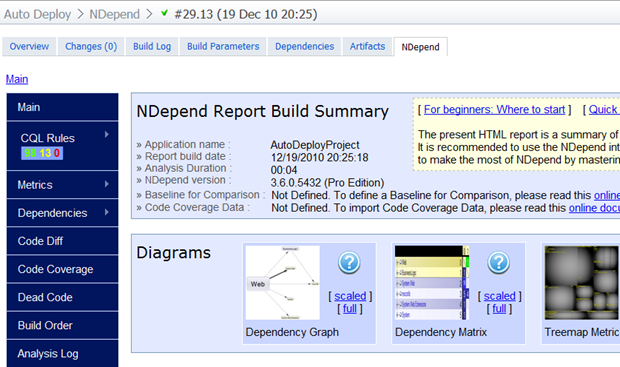Viewport: 620px width, 367px height.
Task: Open the Build Parameters tab
Action: tap(223, 47)
